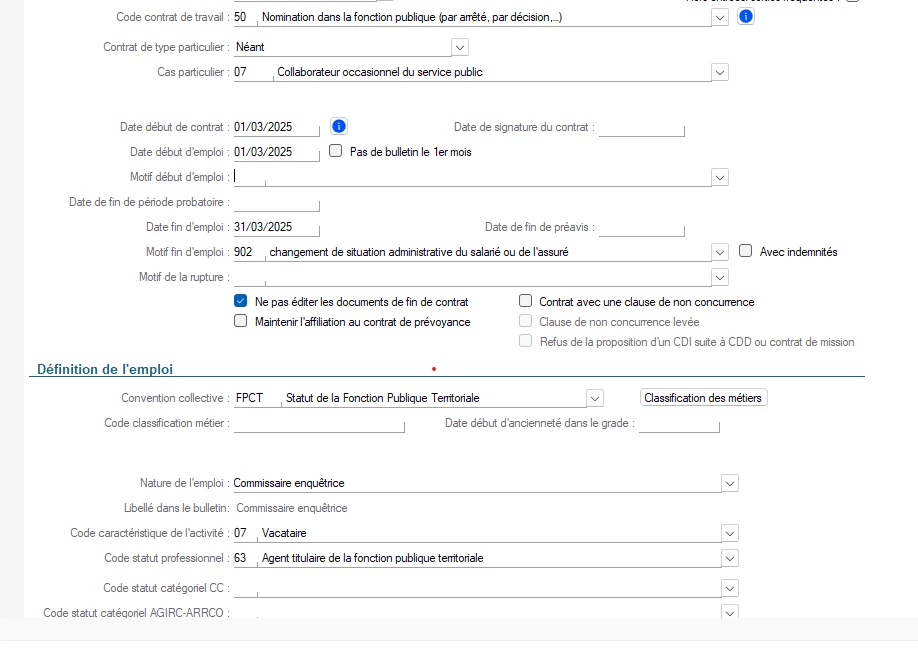Screen dimensions: 918x660
Task: Expand Motif fin d'emploi dropdown
Action: tap(720, 252)
